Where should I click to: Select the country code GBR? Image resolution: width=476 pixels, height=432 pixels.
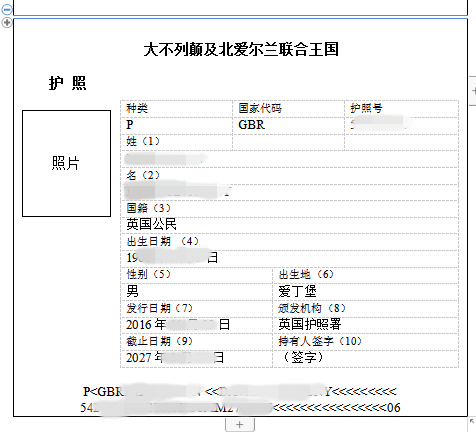pos(252,125)
